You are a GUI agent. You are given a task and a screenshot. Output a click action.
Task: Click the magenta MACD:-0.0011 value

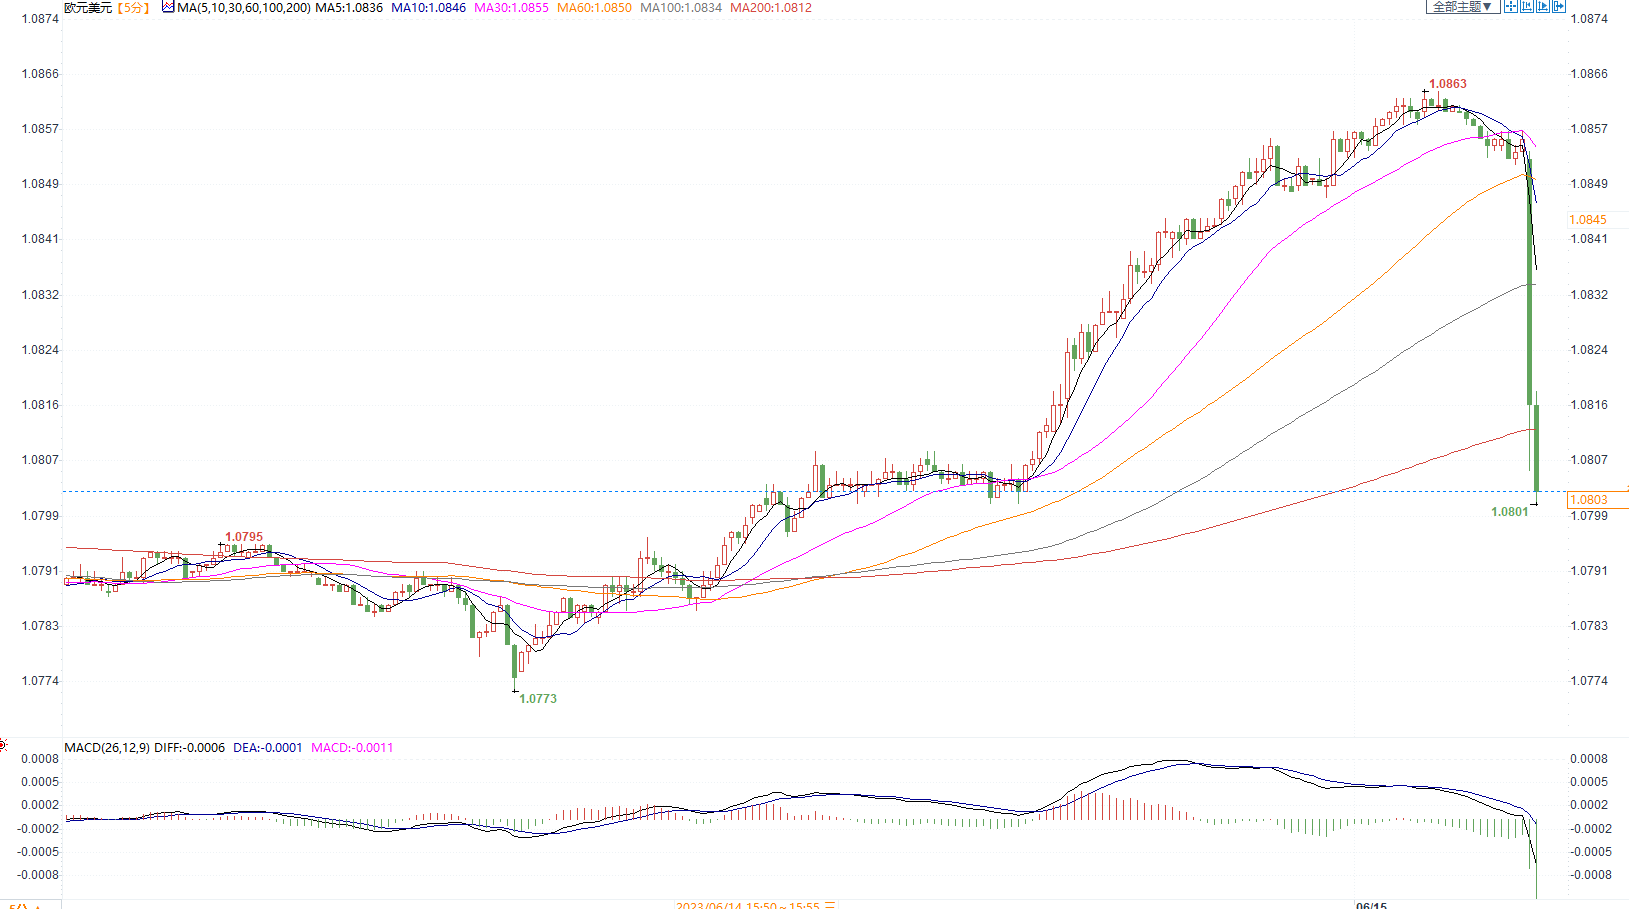[x=352, y=748]
